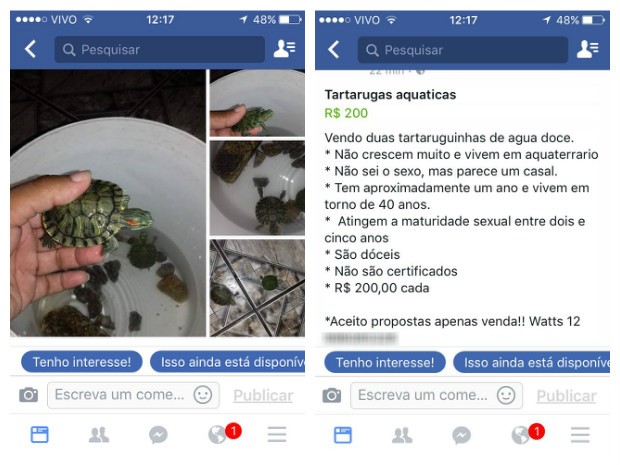Viewport: 620px width, 465px height.
Task: Open the large photo of hand holding turtle
Action: coord(108,203)
